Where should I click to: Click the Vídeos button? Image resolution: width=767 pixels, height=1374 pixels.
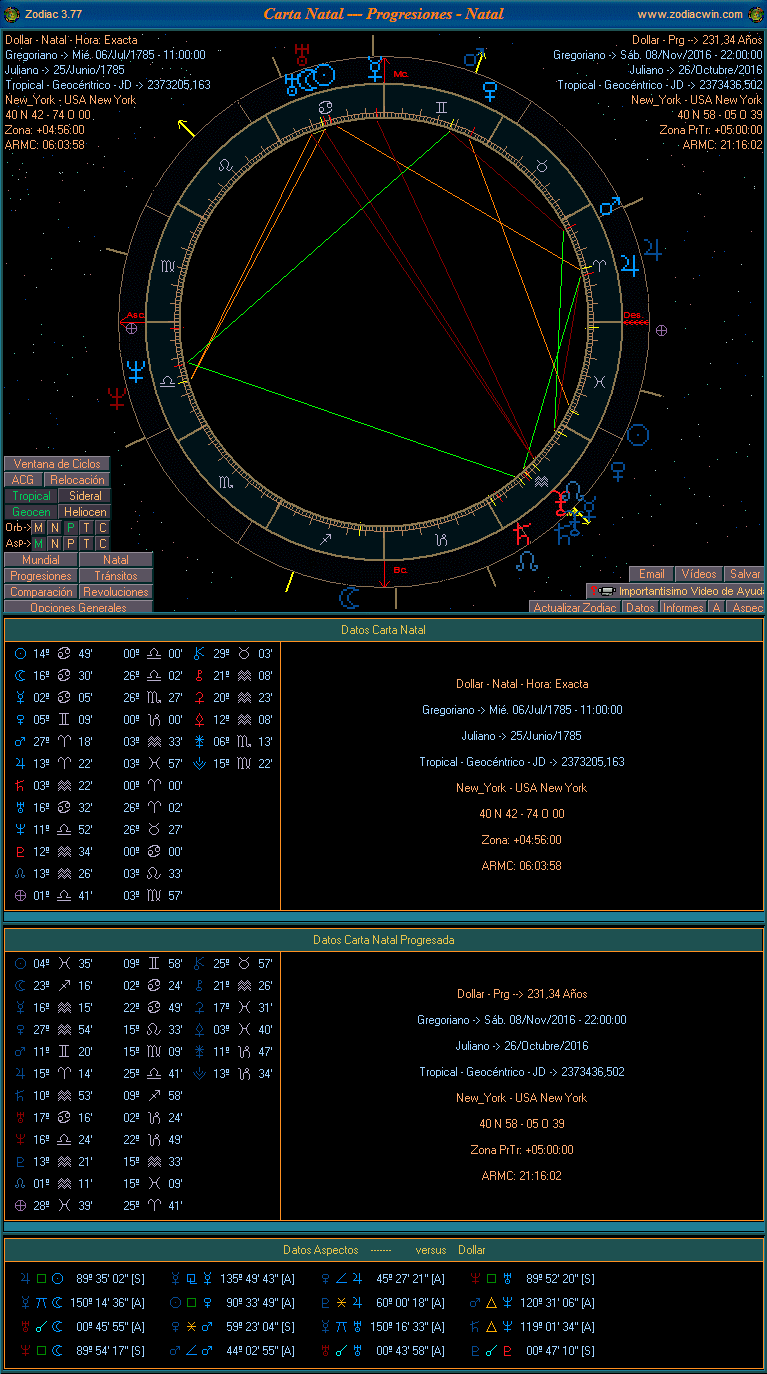(699, 574)
